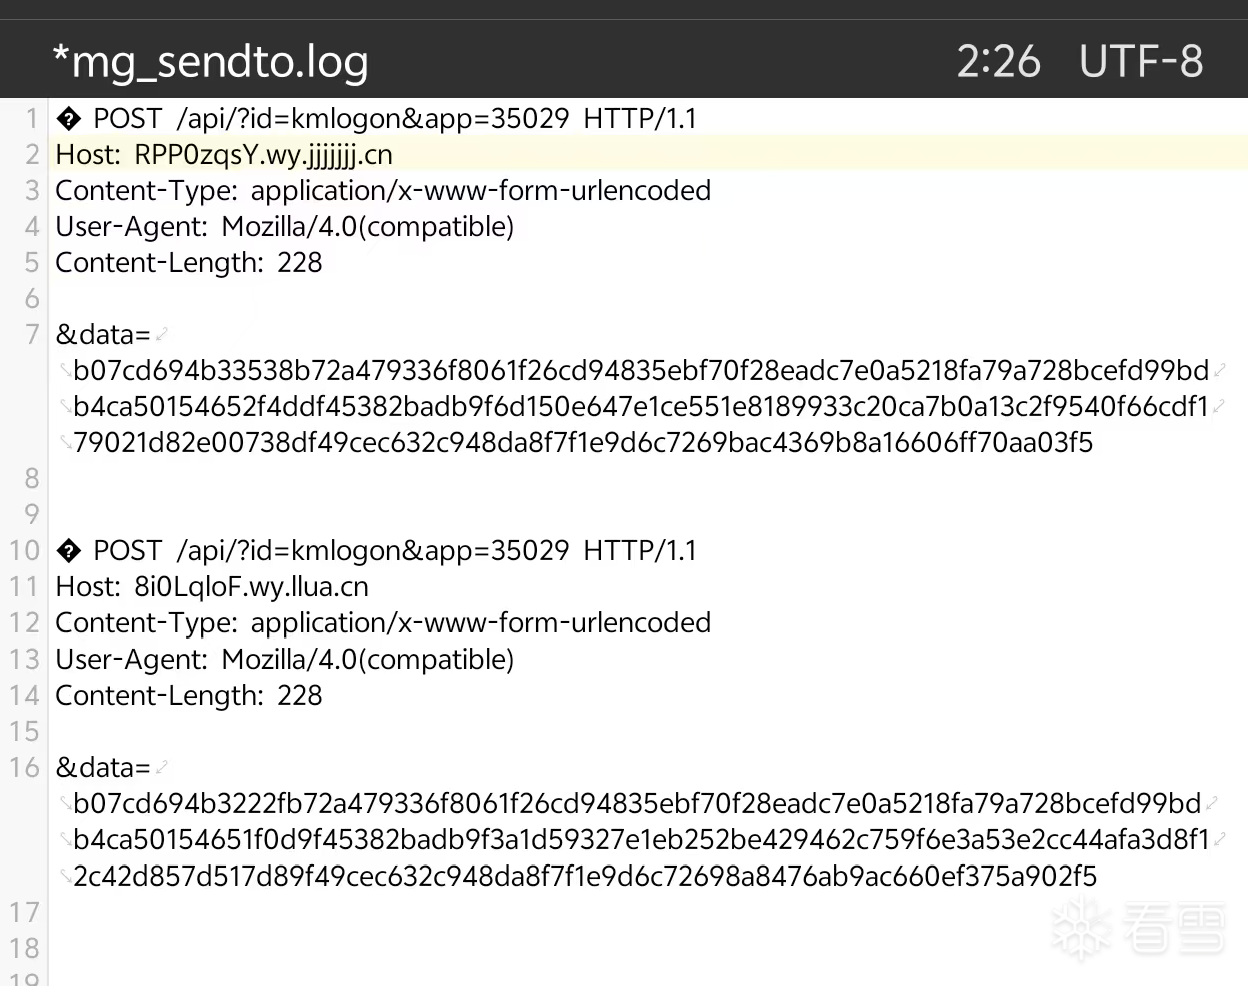Place cursor on Content-Length: 228 at line 5
Screen dimensions: 1248x986
click(188, 263)
